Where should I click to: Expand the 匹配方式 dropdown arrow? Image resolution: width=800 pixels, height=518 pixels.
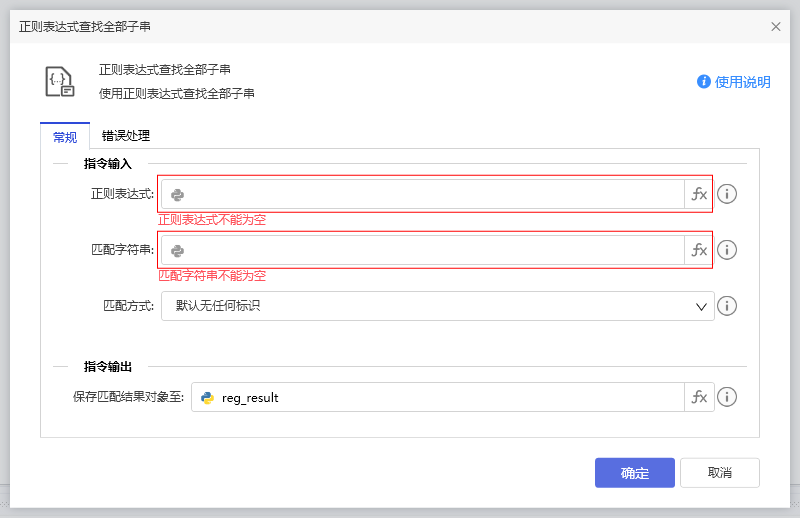[701, 306]
